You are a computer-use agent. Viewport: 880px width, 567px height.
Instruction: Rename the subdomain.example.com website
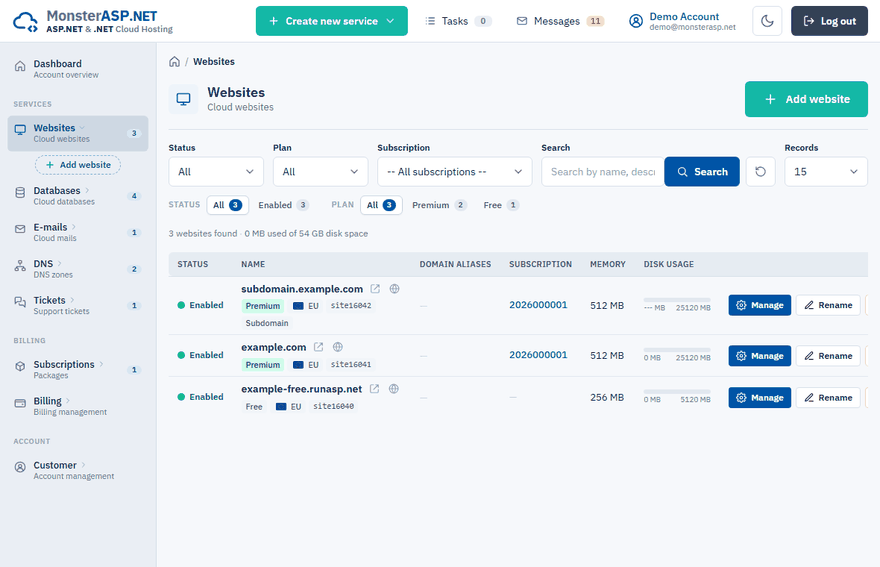coord(828,305)
